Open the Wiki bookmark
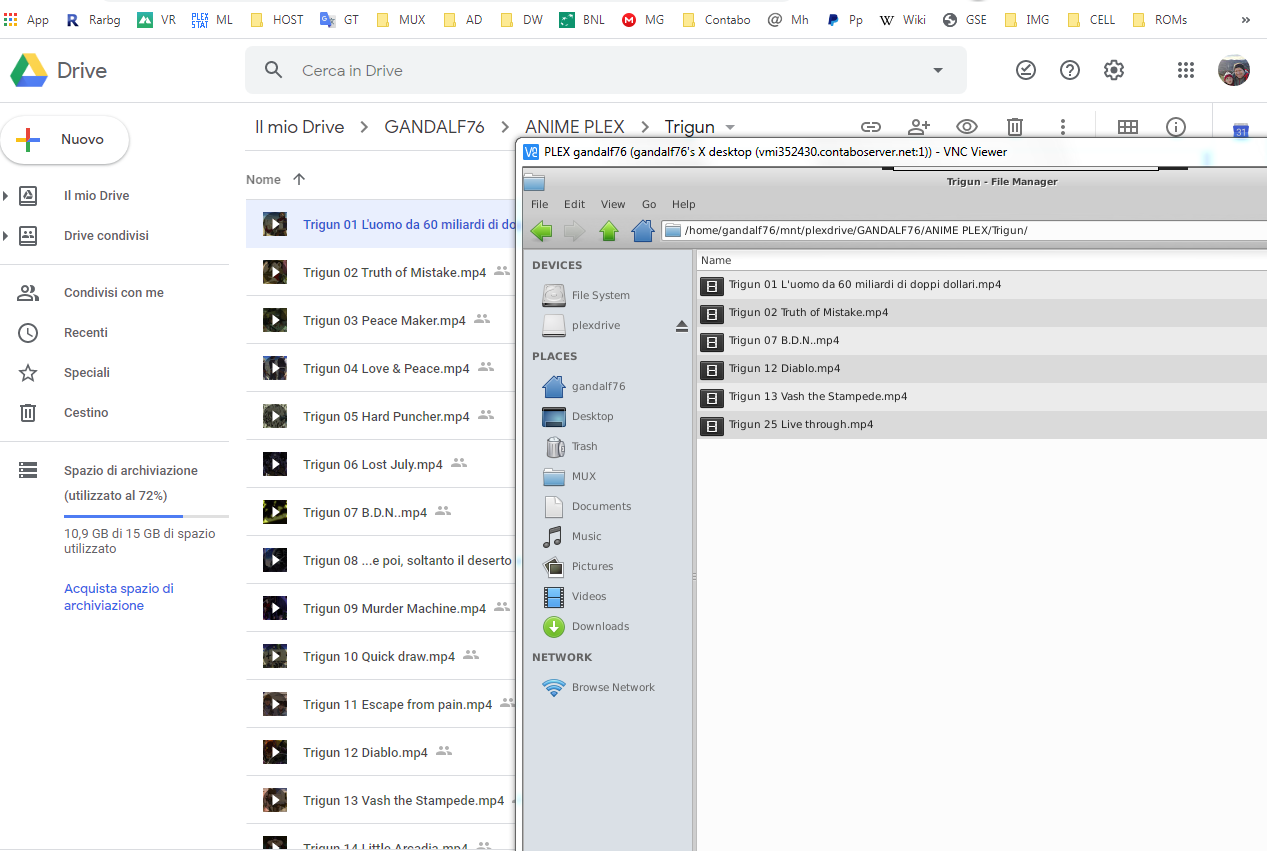This screenshot has height=851, width=1267. (903, 20)
